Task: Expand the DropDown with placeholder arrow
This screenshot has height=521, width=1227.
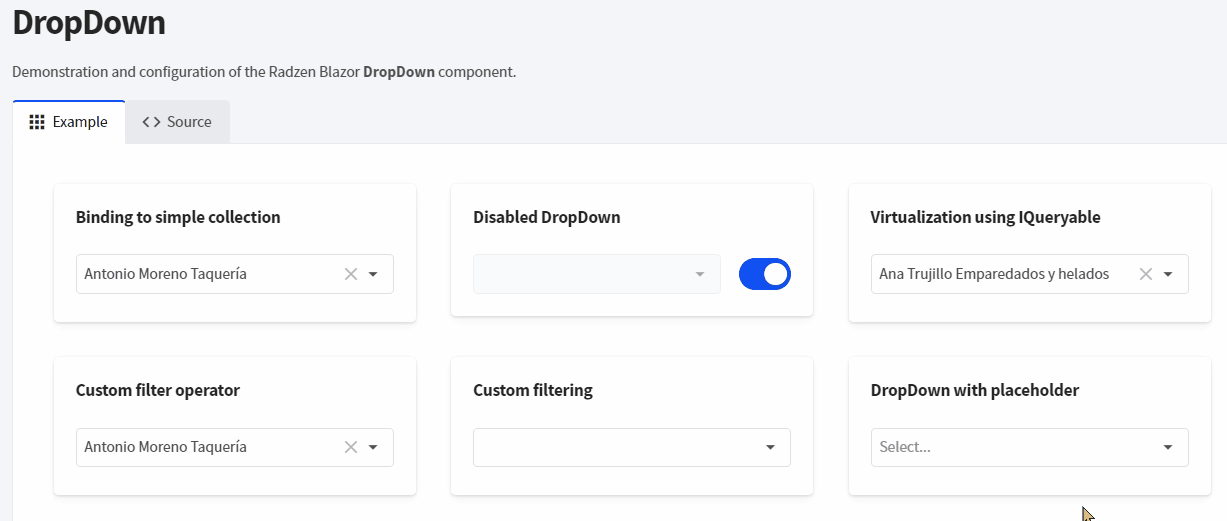Action: coord(1168,447)
